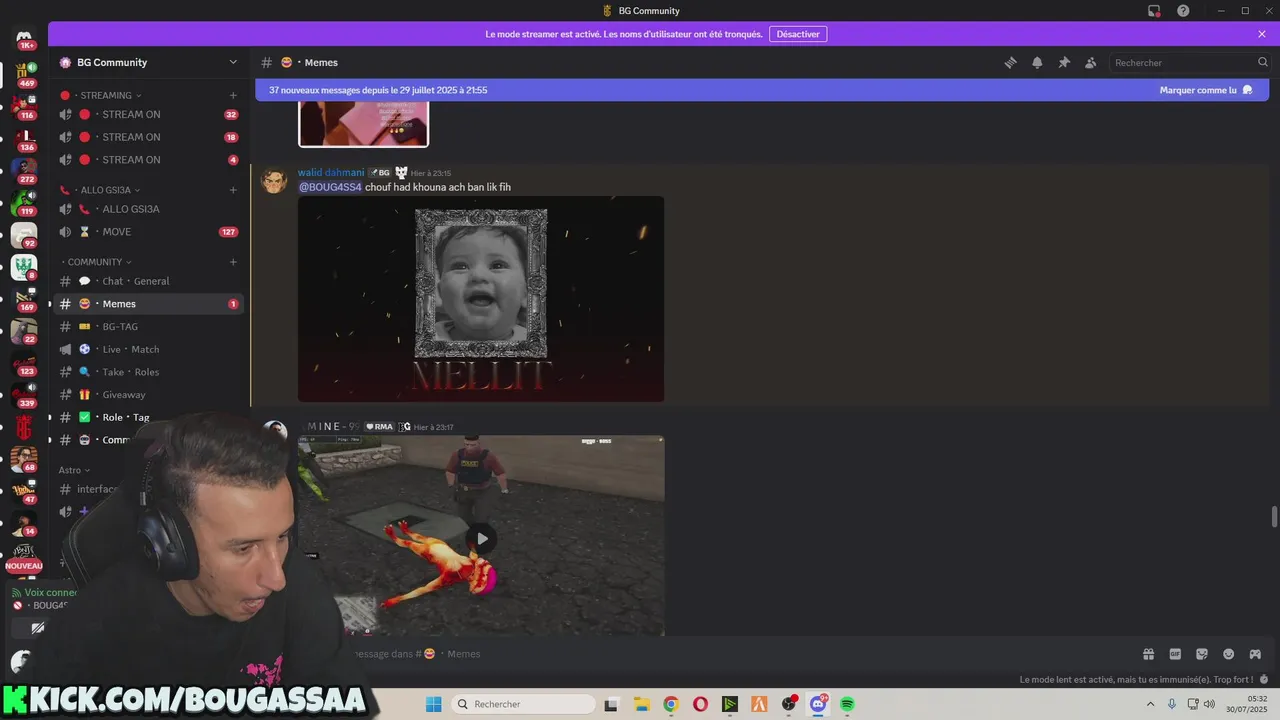Join the MOVE voice channel
The height and width of the screenshot is (720, 1280).
(x=148, y=232)
